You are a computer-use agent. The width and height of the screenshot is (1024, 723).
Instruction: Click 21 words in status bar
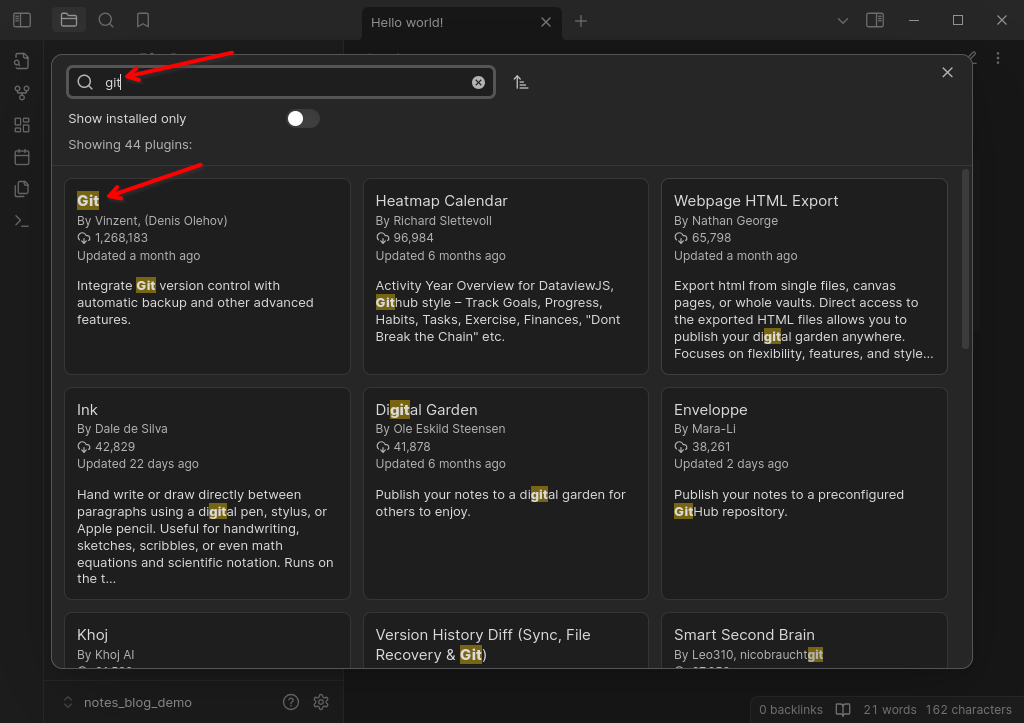889,709
